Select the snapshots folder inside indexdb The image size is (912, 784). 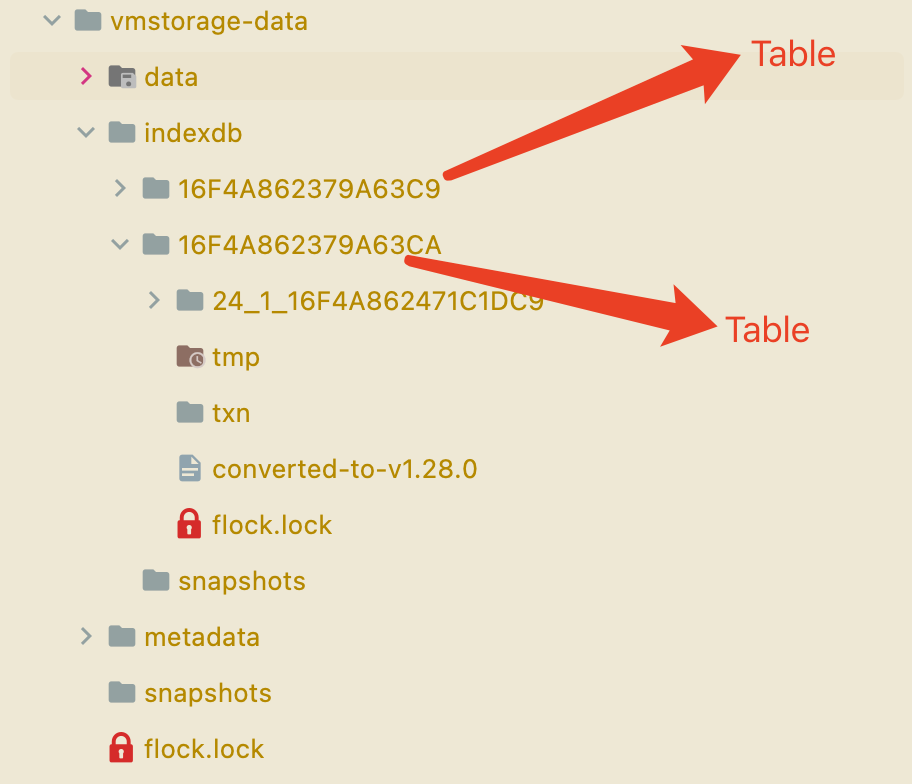tap(241, 580)
